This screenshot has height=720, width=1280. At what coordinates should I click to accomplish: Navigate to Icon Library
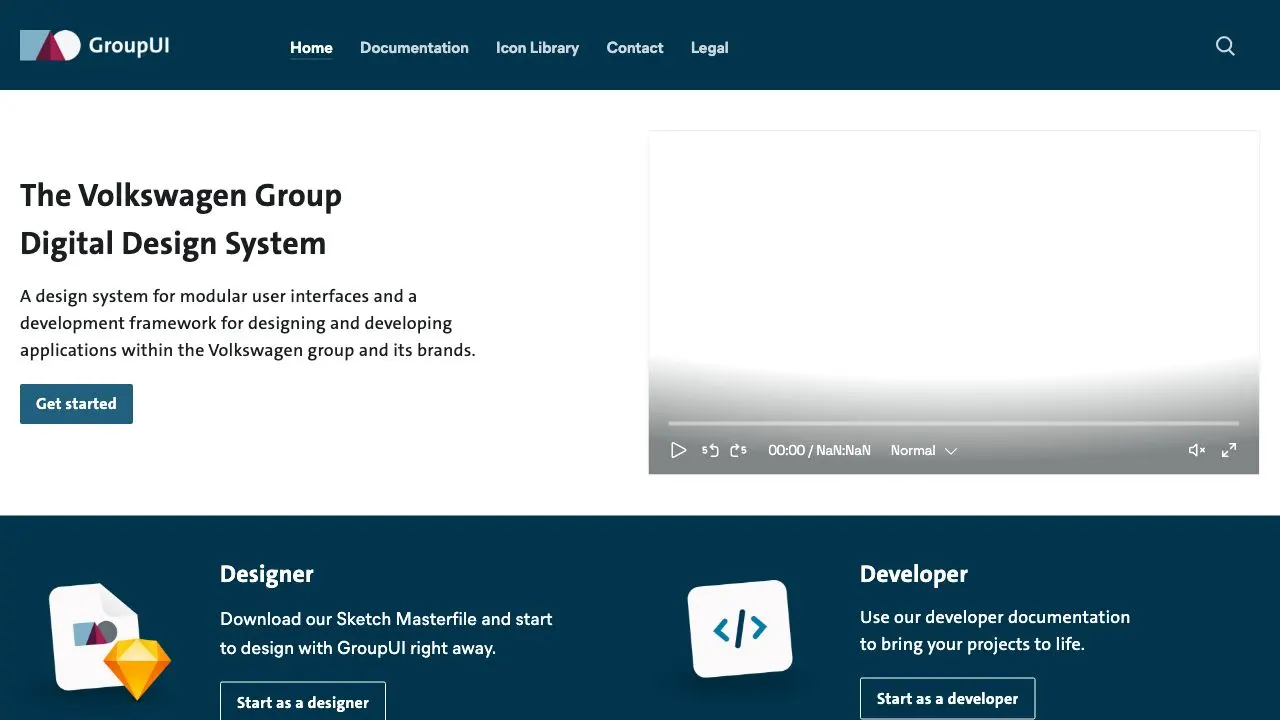coord(537,48)
